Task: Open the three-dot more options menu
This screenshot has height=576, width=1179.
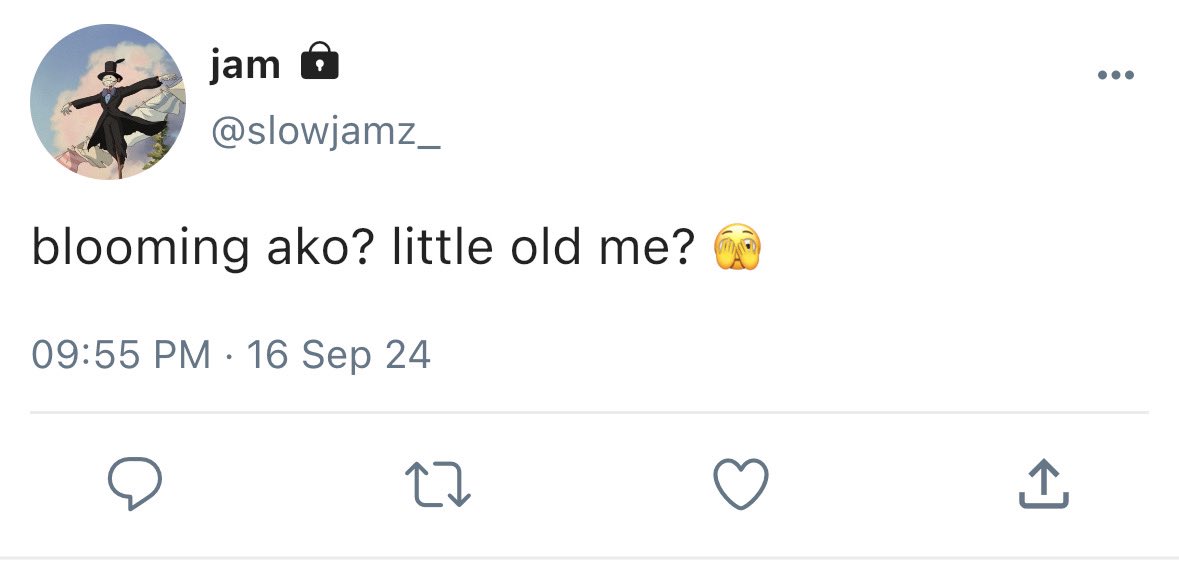Action: coord(1116,74)
